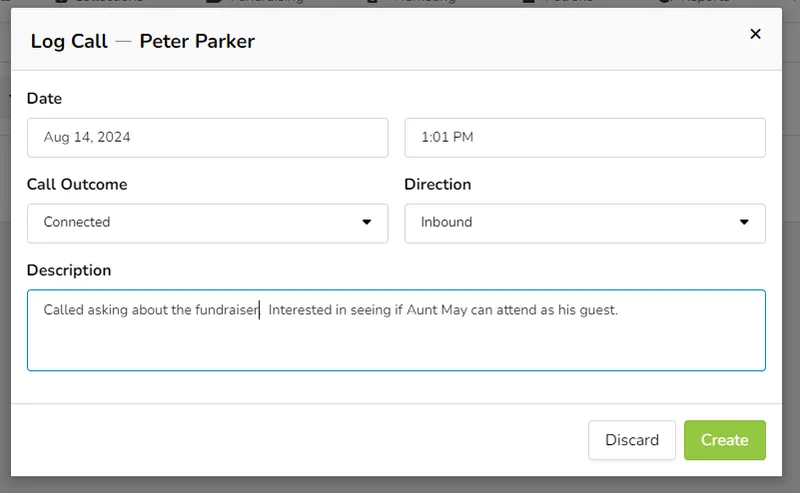Click the name 'Peter Parker' in header

(197, 41)
